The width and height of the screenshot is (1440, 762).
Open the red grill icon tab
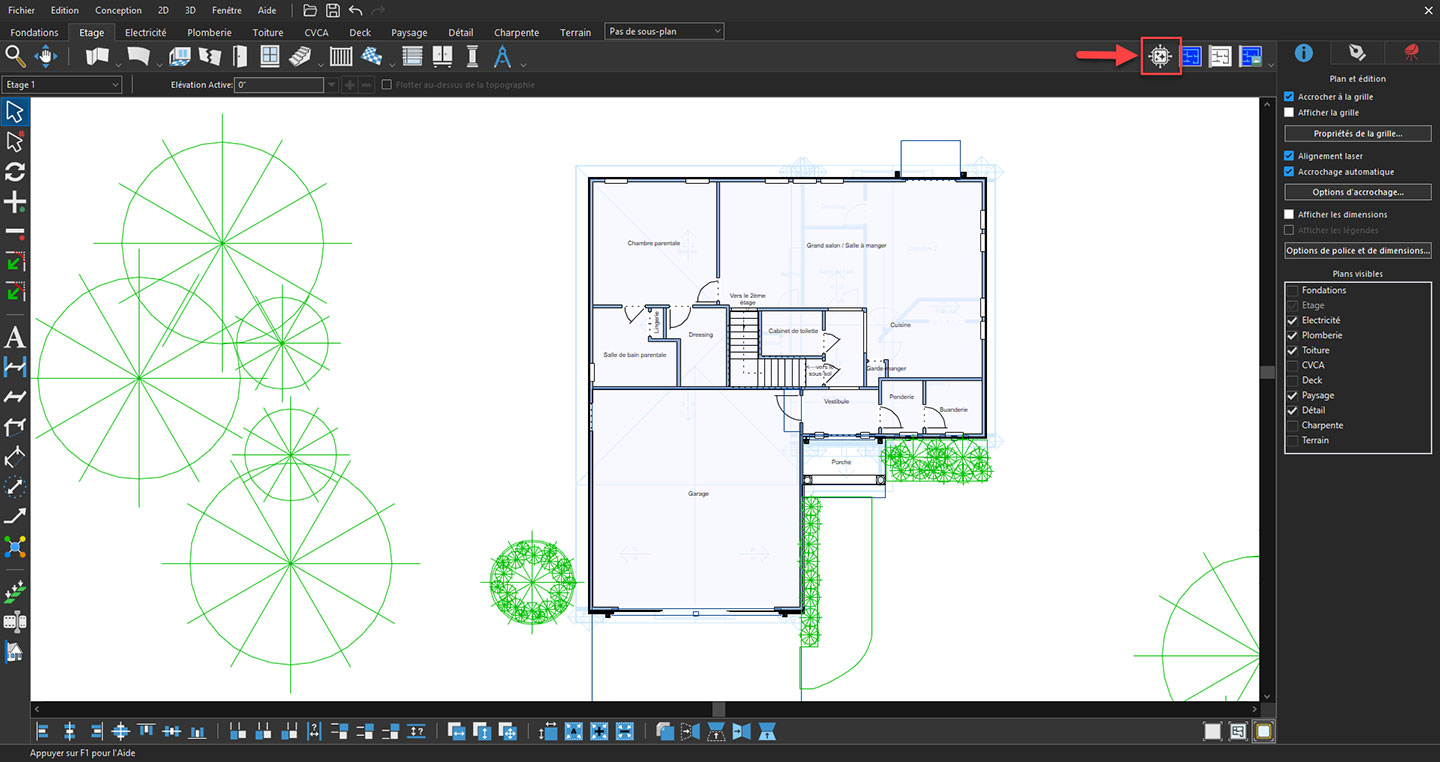click(1412, 53)
